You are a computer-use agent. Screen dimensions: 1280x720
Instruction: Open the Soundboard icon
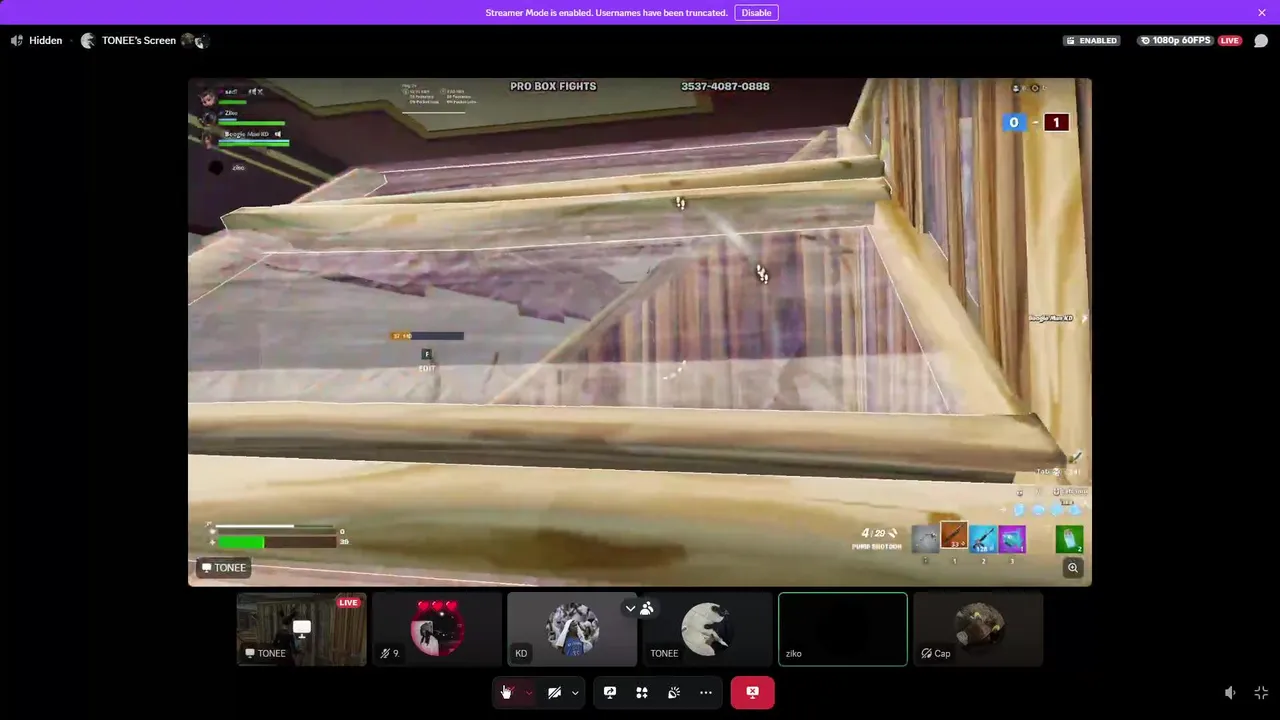click(674, 692)
